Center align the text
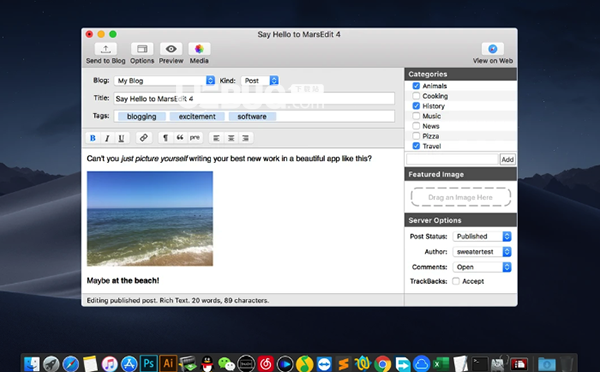This screenshot has width=600, height=372. pos(231,138)
